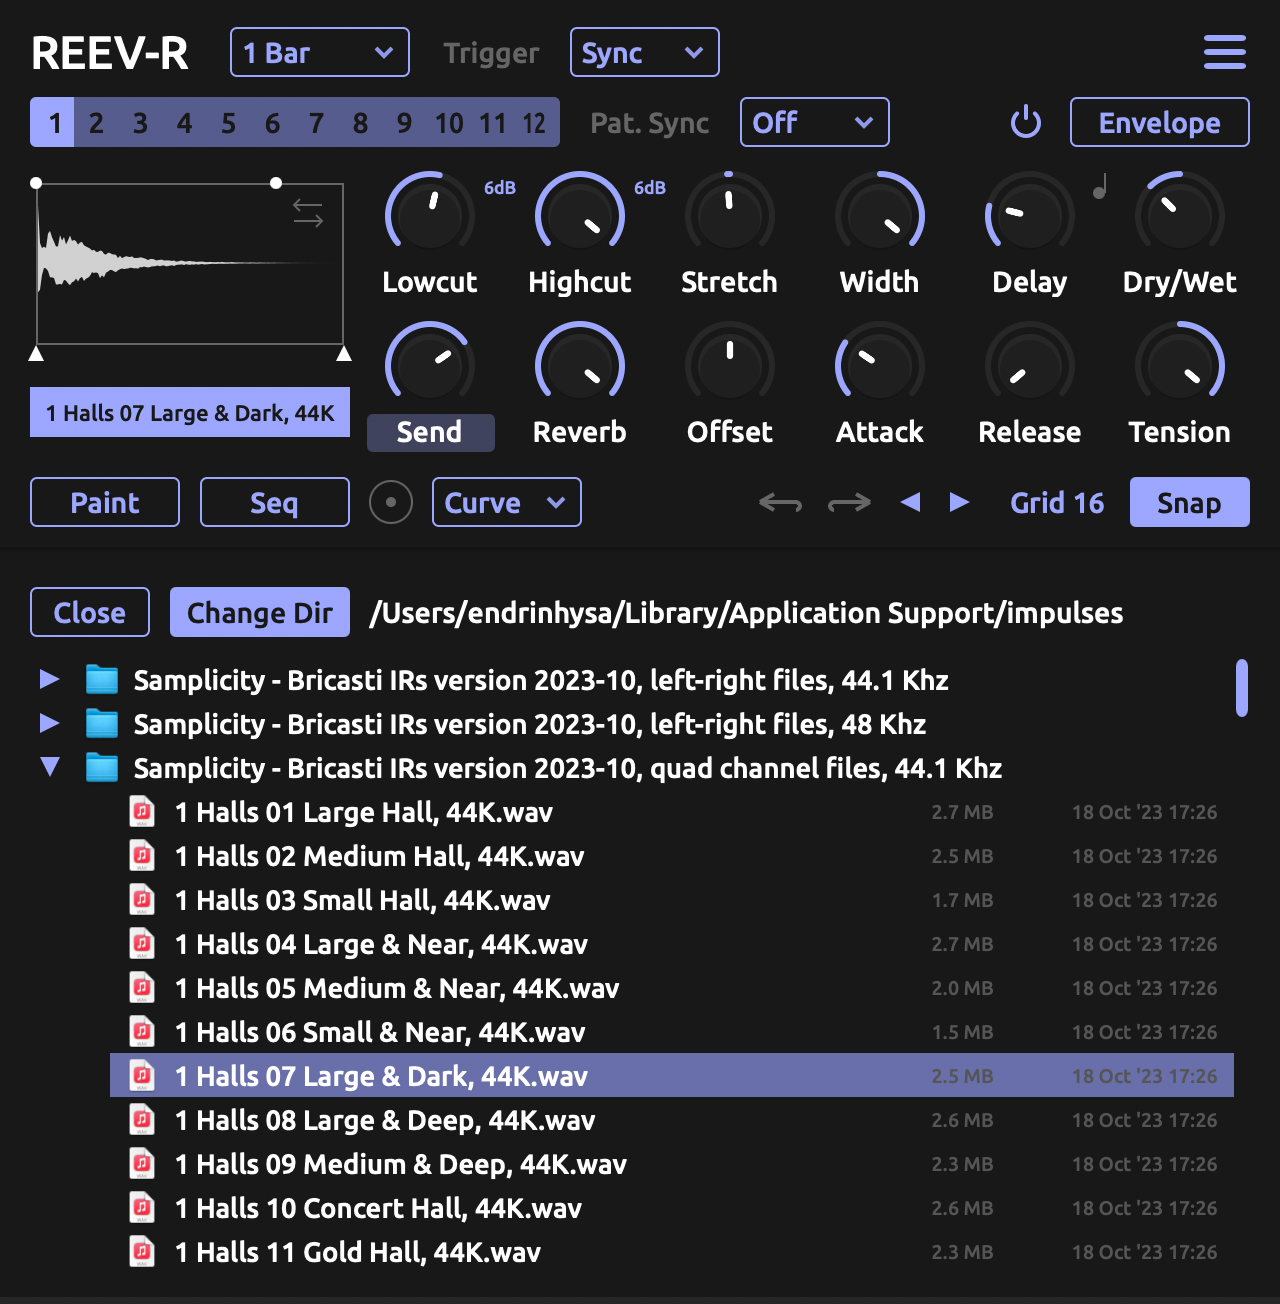1280x1304 pixels.
Task: Expand the left-right files 48 Khz folder
Action: point(49,723)
